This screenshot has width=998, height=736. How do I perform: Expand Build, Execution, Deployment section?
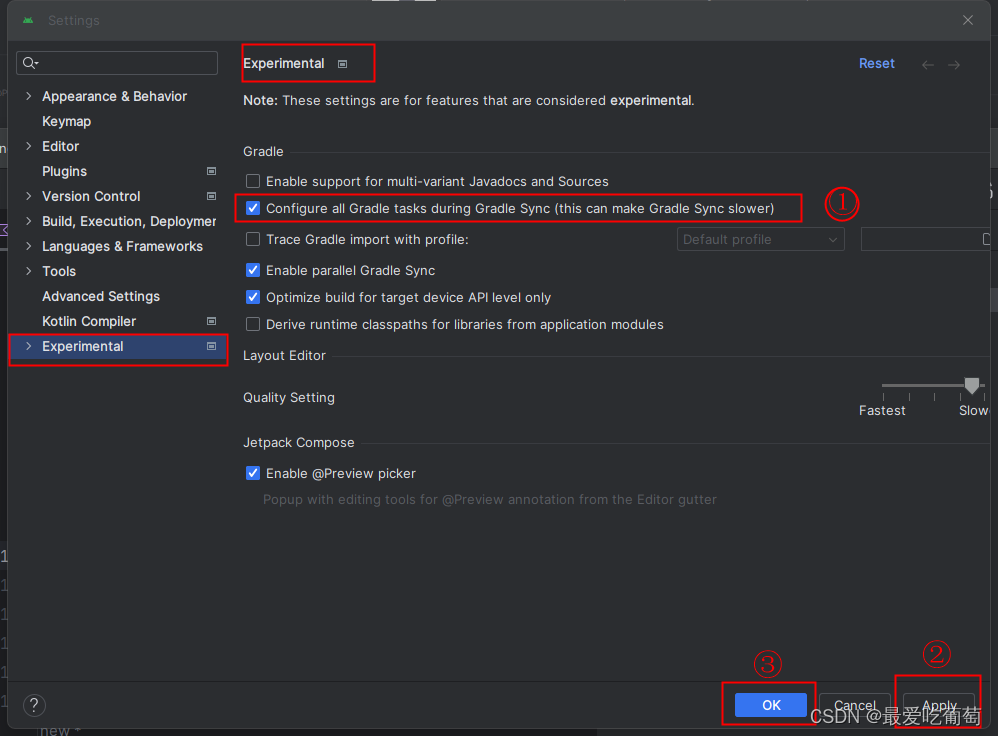coord(27,221)
